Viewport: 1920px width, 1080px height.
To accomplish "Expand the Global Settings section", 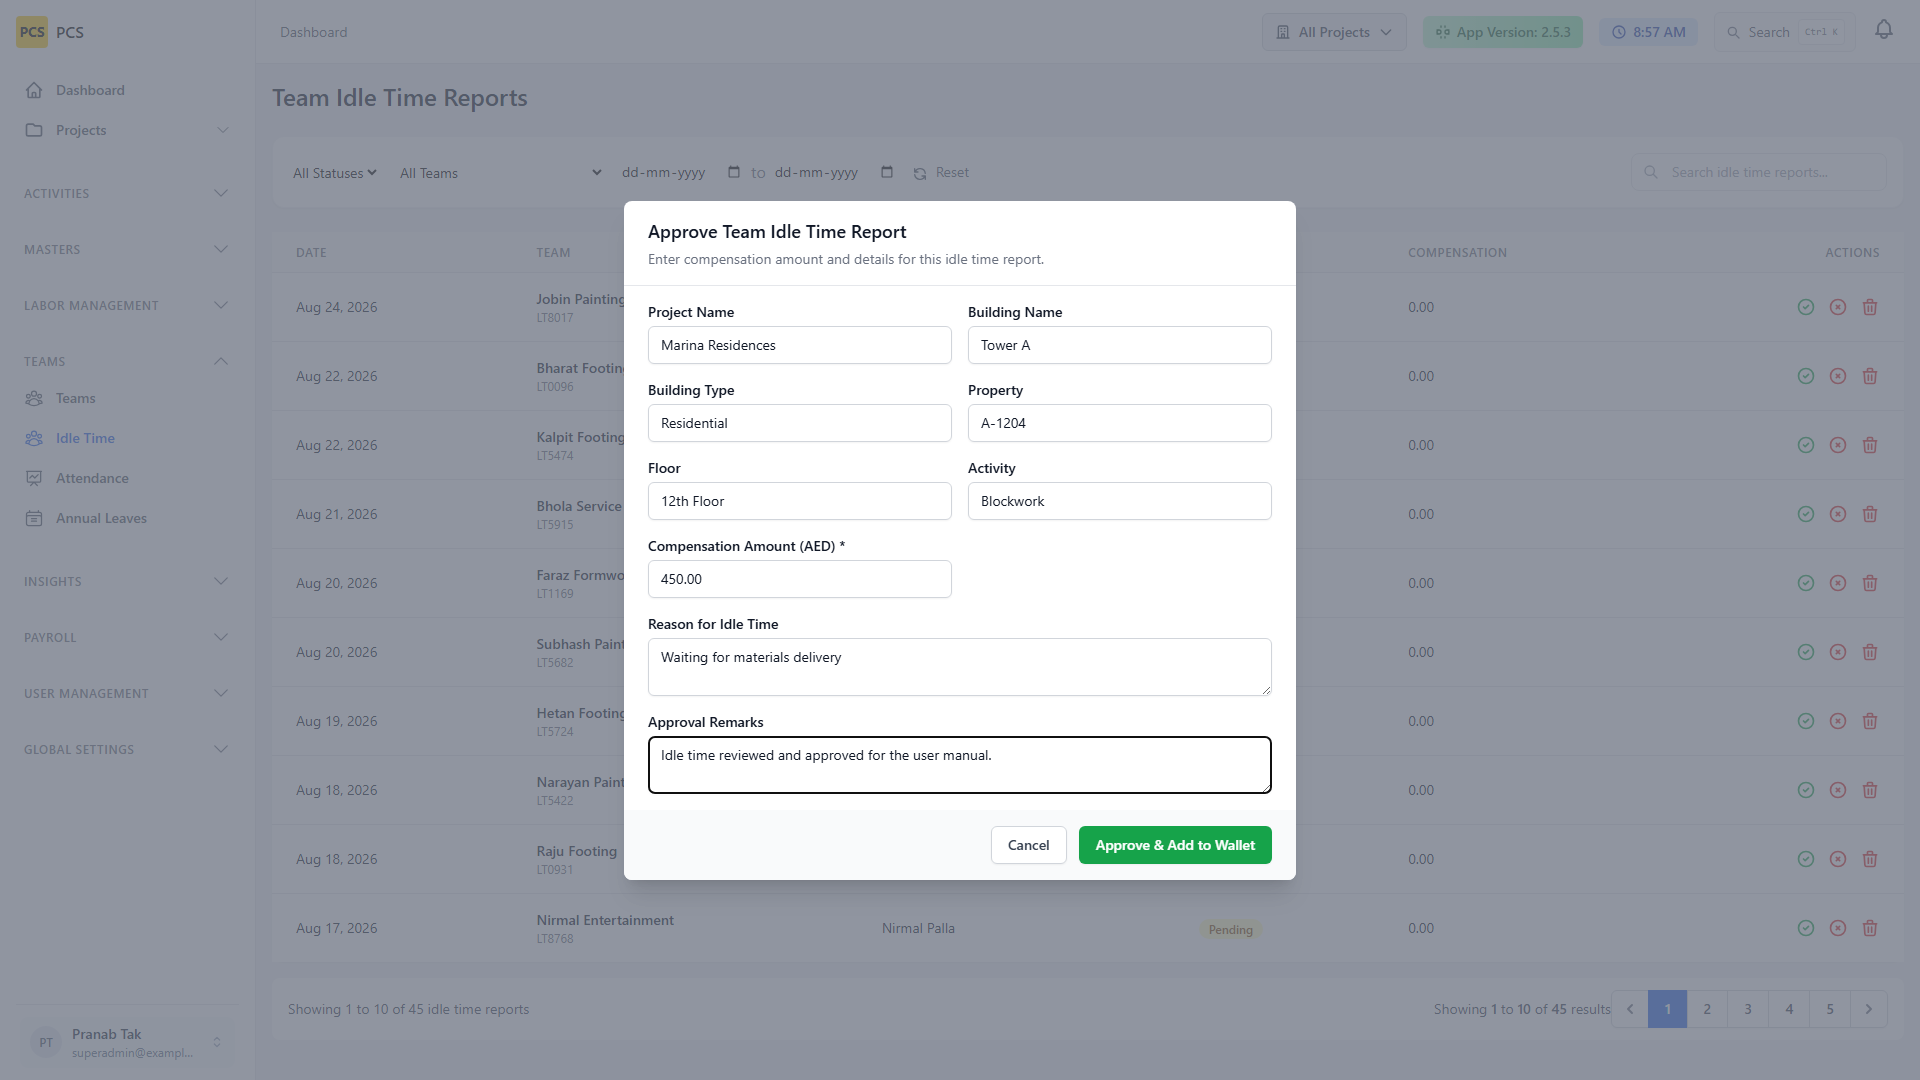I will coord(127,749).
